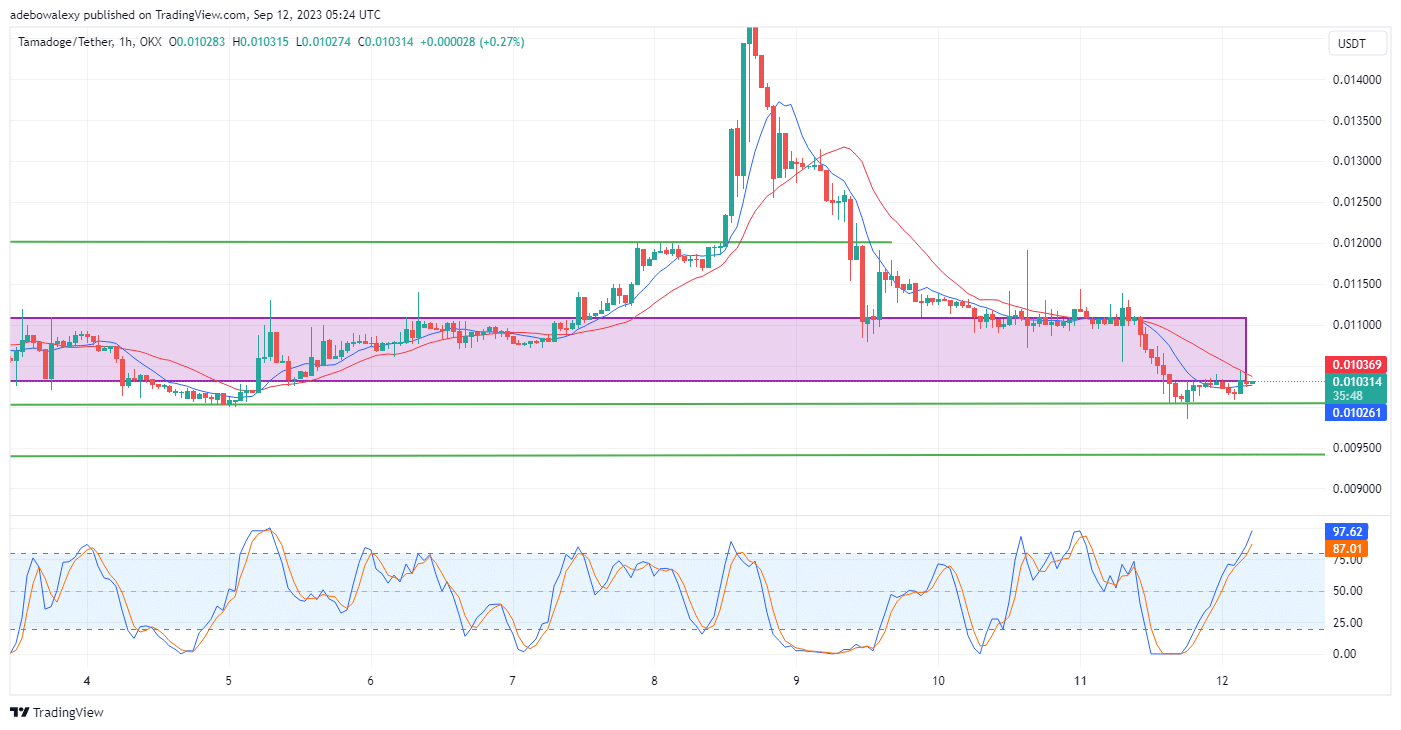Click the C0.010314 close price value
Image resolution: width=1401 pixels, height=730 pixels.
[388, 42]
